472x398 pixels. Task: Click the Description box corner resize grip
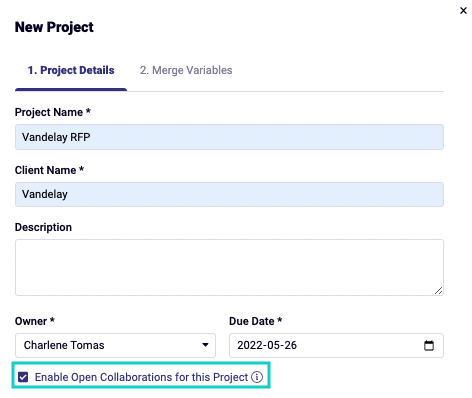pos(438,290)
